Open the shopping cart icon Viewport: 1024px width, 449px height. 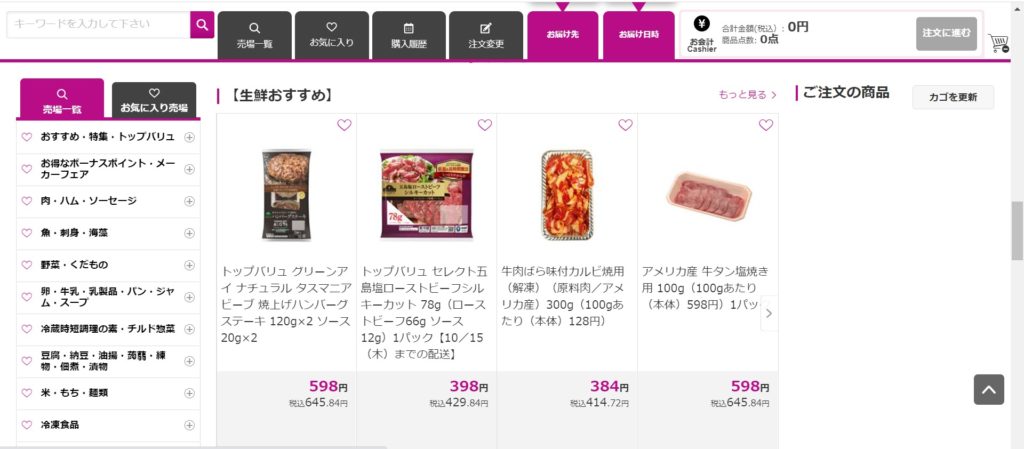(998, 42)
